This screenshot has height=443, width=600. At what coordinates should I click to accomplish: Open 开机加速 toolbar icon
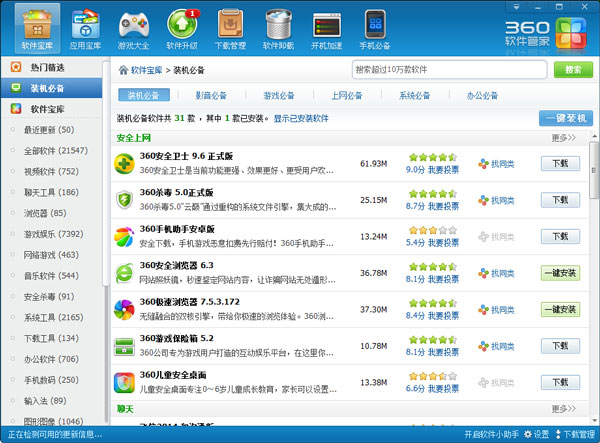point(326,29)
